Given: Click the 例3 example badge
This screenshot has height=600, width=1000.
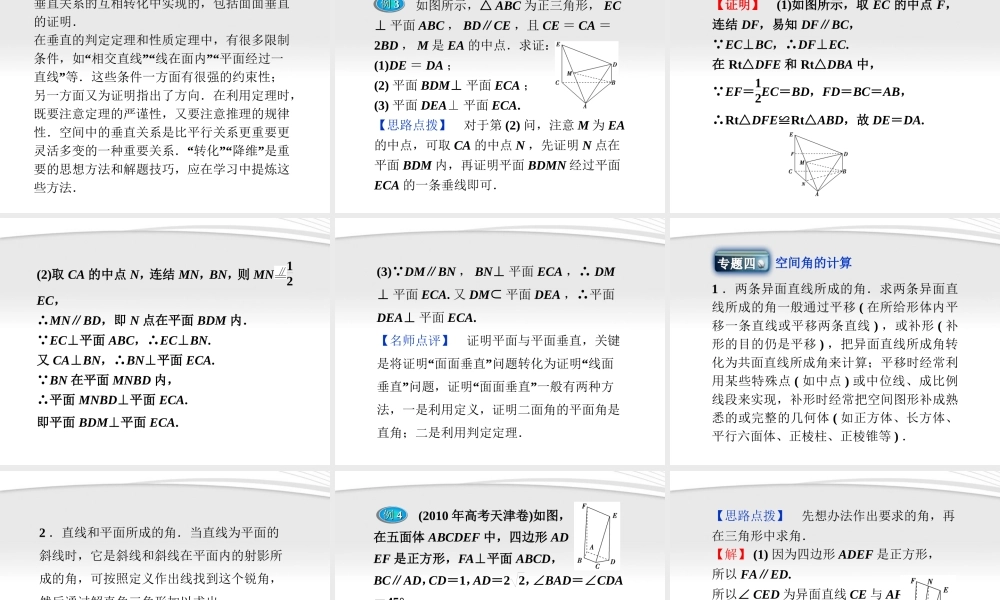Looking at the screenshot, I should (x=389, y=5).
